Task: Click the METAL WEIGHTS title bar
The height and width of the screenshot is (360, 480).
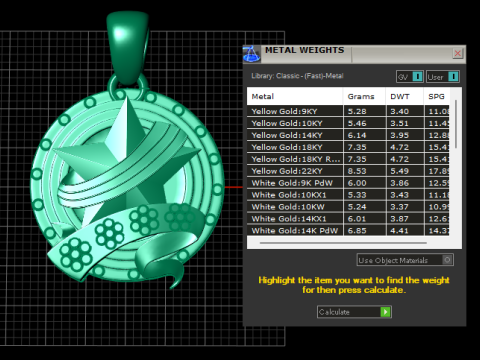Action: pyautogui.click(x=355, y=53)
